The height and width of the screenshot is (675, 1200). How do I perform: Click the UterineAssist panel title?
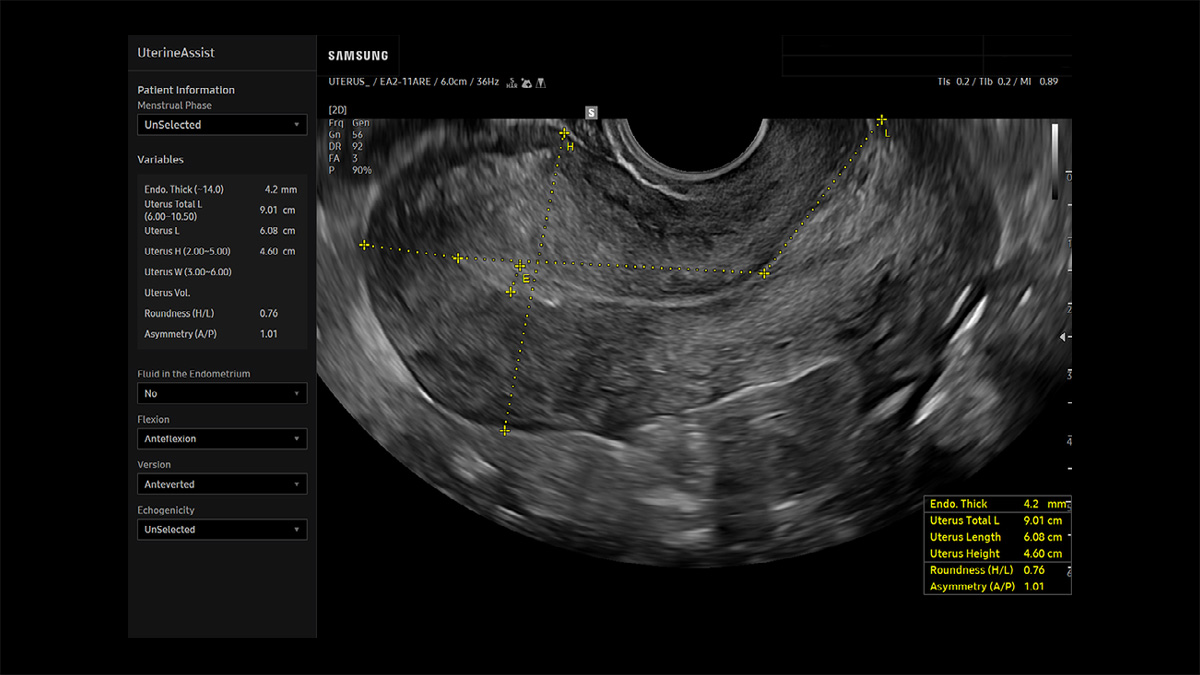coord(176,52)
